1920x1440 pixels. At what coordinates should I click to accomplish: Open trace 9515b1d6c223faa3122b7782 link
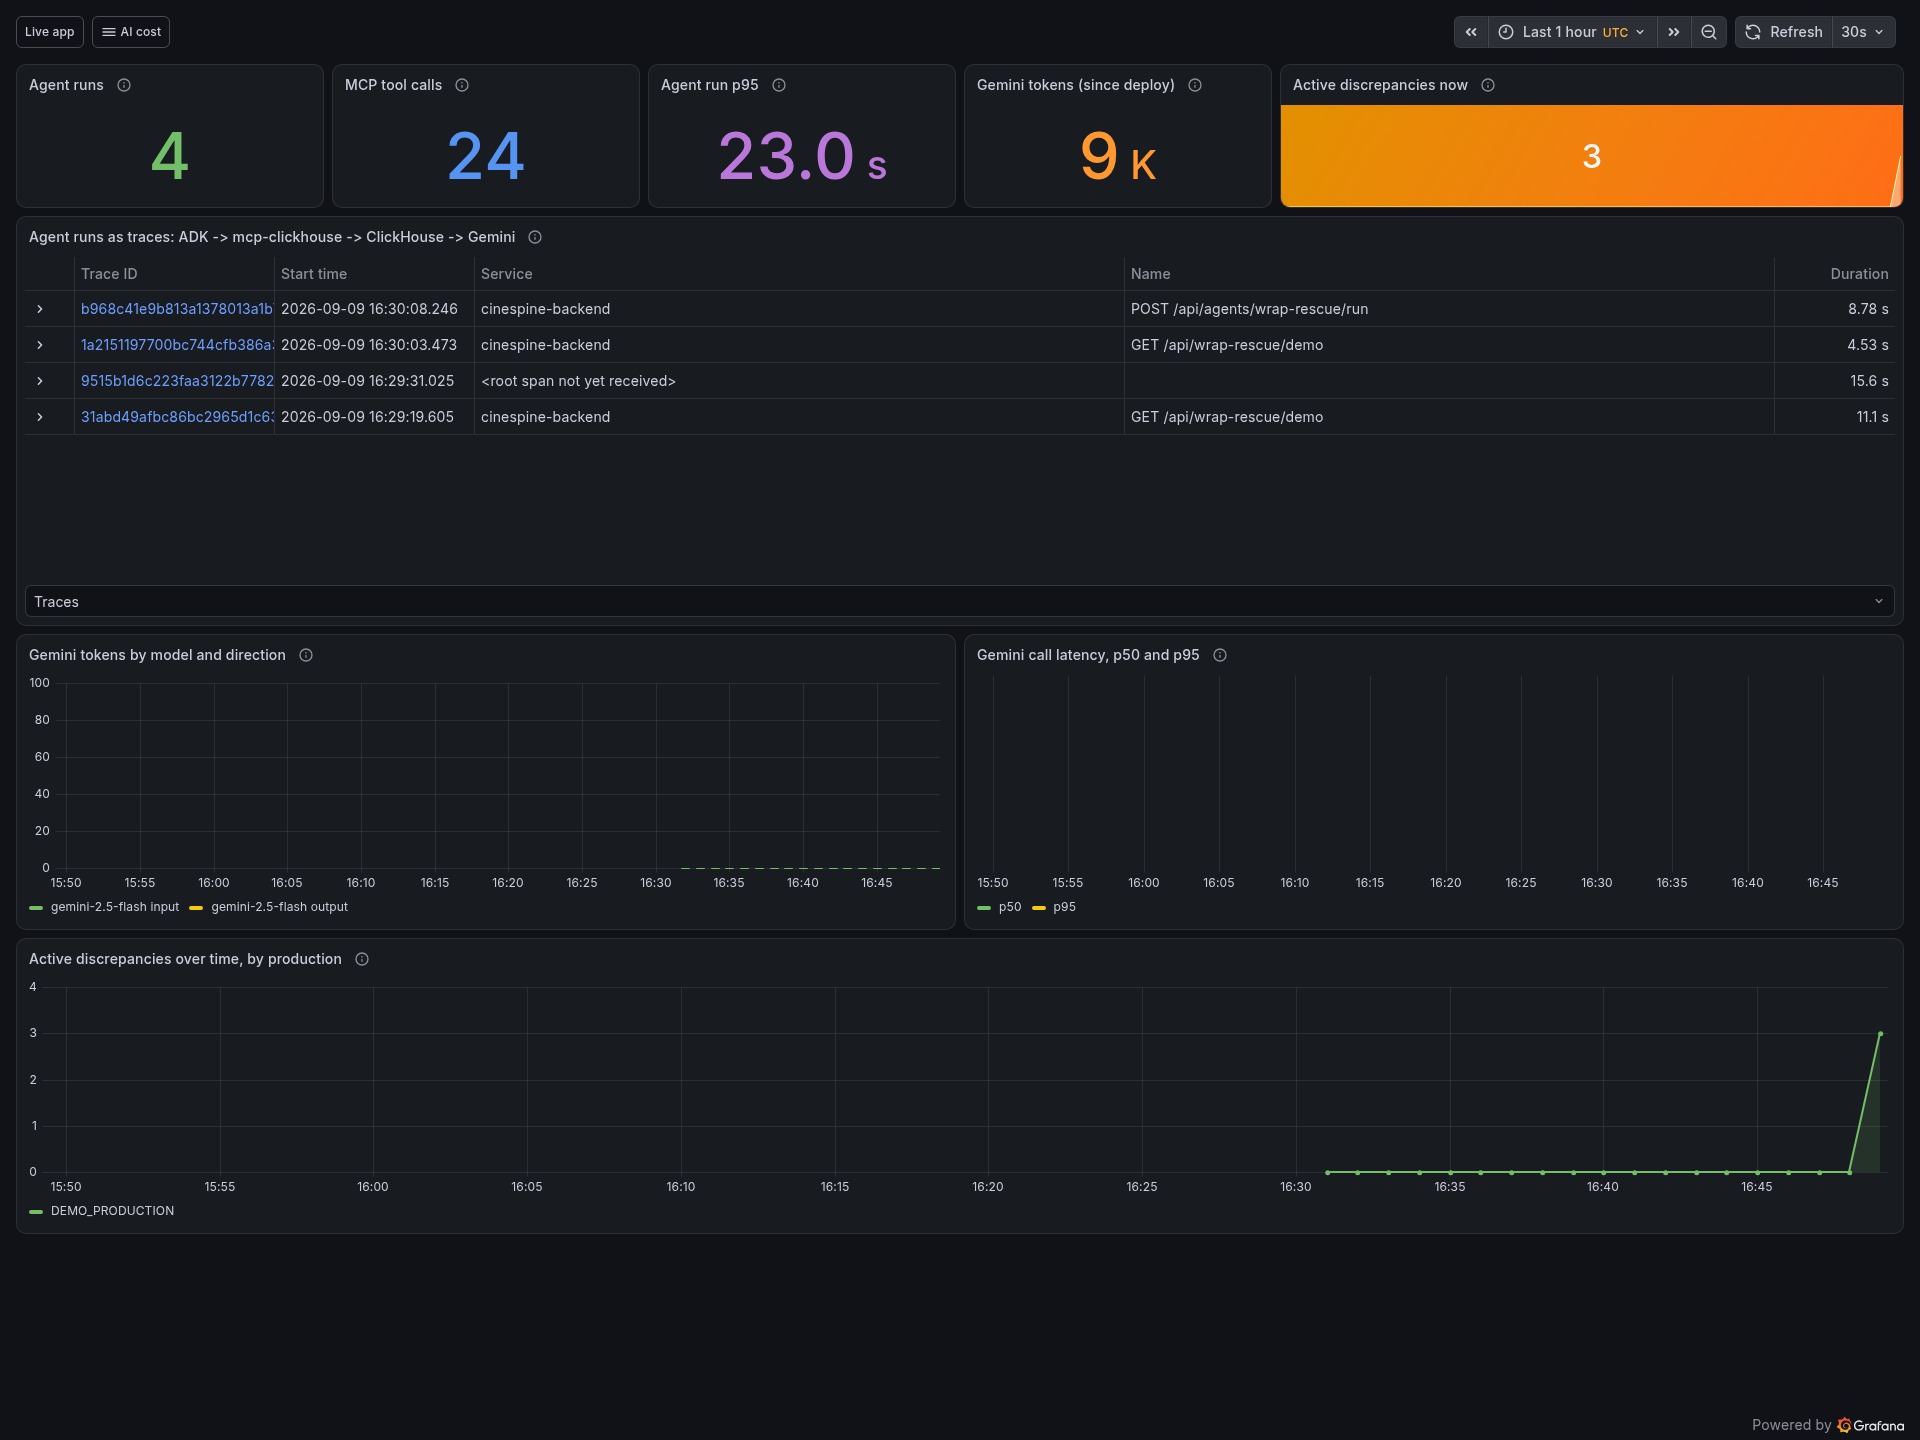click(177, 381)
